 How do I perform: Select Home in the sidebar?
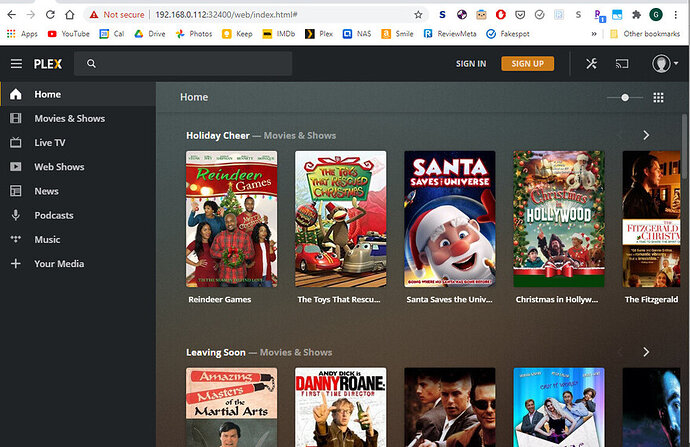tap(78, 94)
